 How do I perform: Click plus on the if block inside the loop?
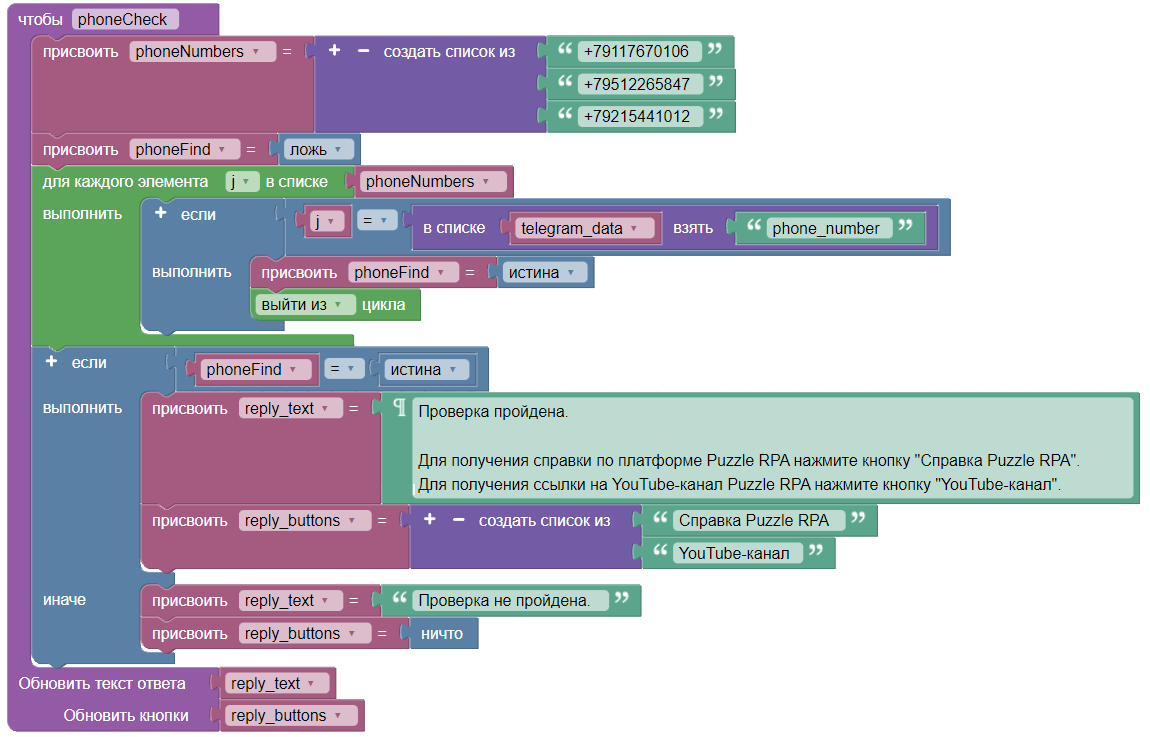pos(161,213)
